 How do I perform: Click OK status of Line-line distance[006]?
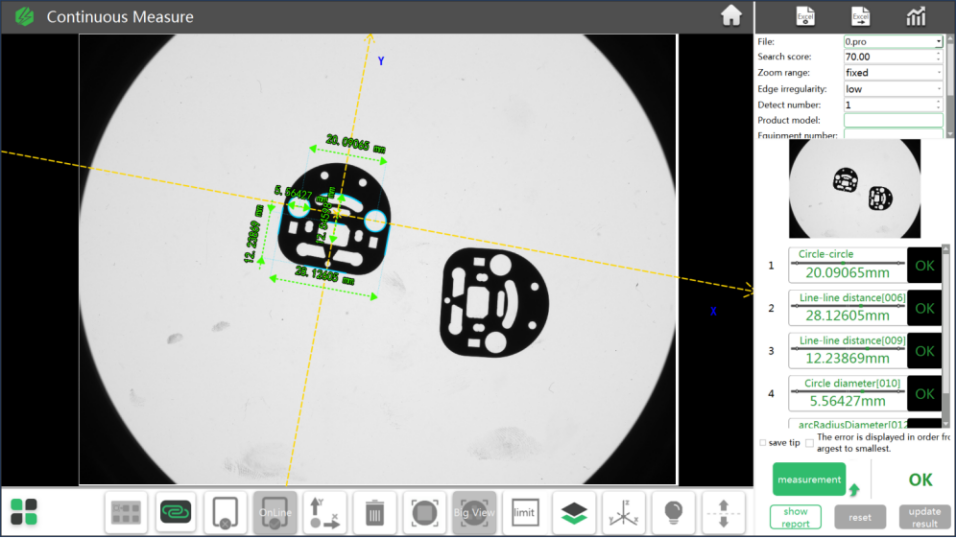[x=924, y=308]
